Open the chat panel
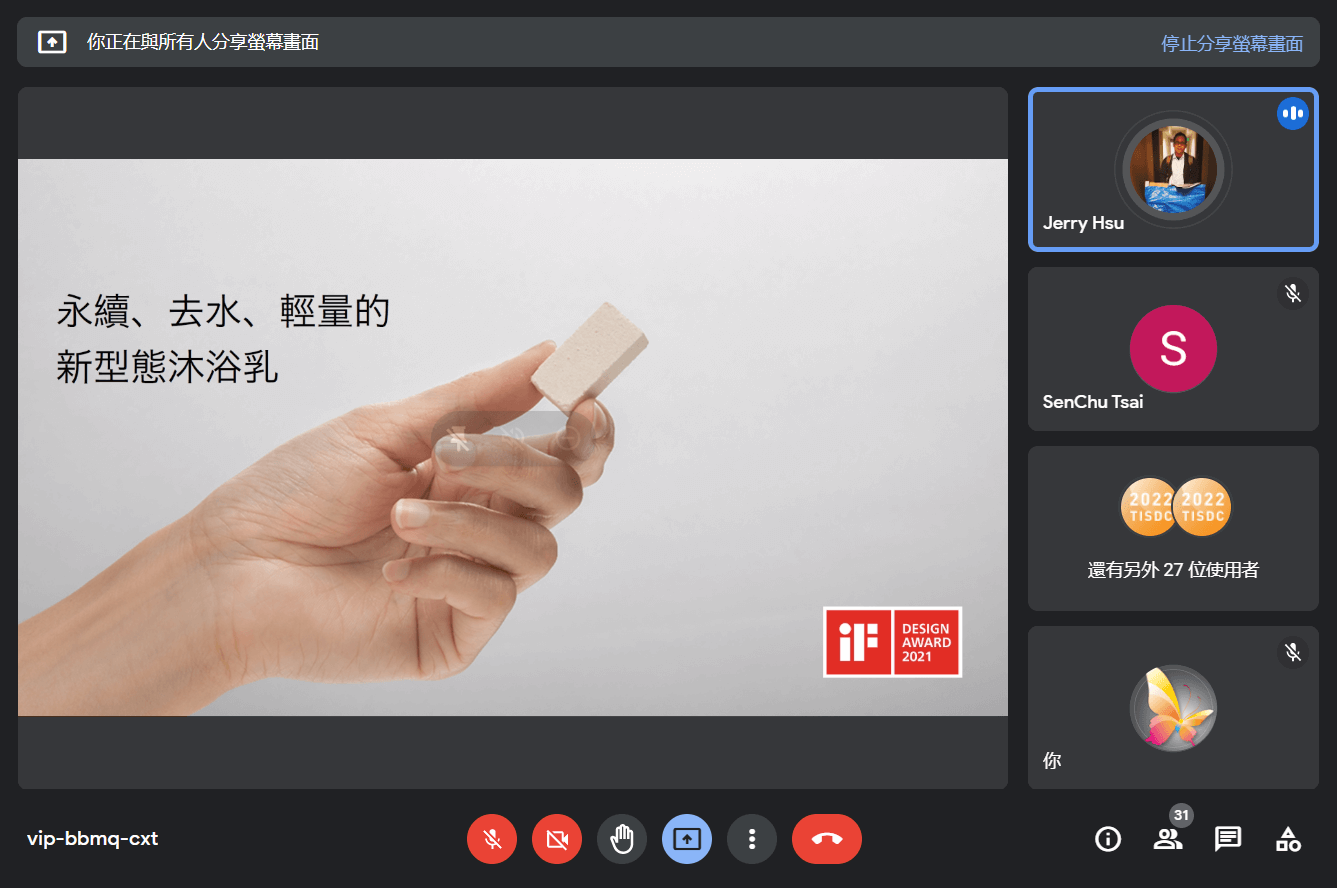 (1228, 839)
